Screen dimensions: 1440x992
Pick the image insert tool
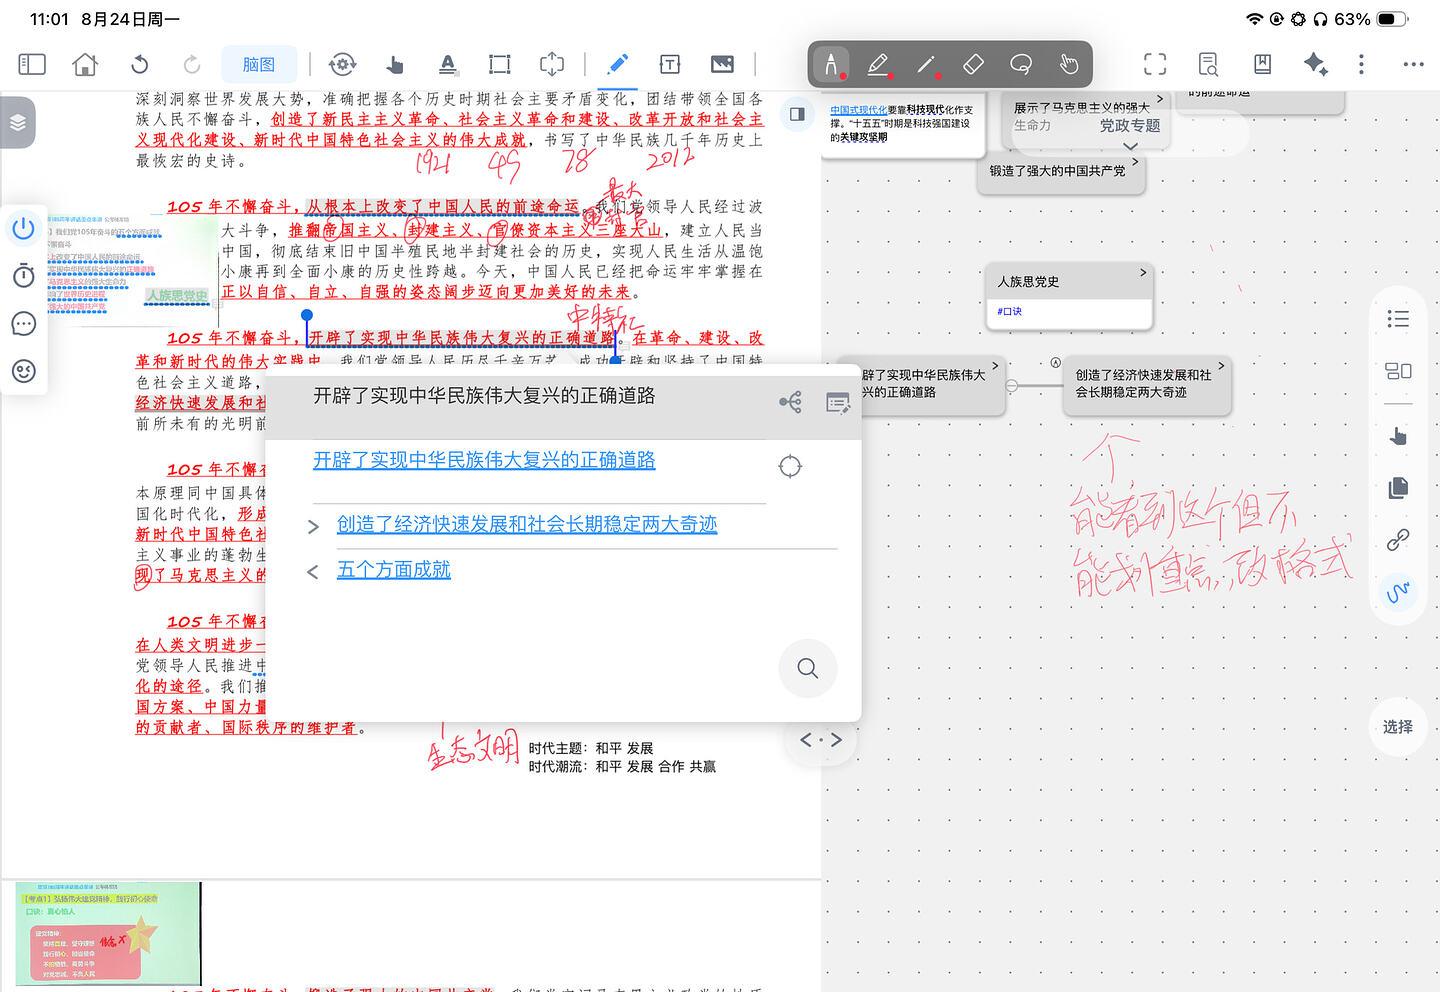pyautogui.click(x=722, y=65)
